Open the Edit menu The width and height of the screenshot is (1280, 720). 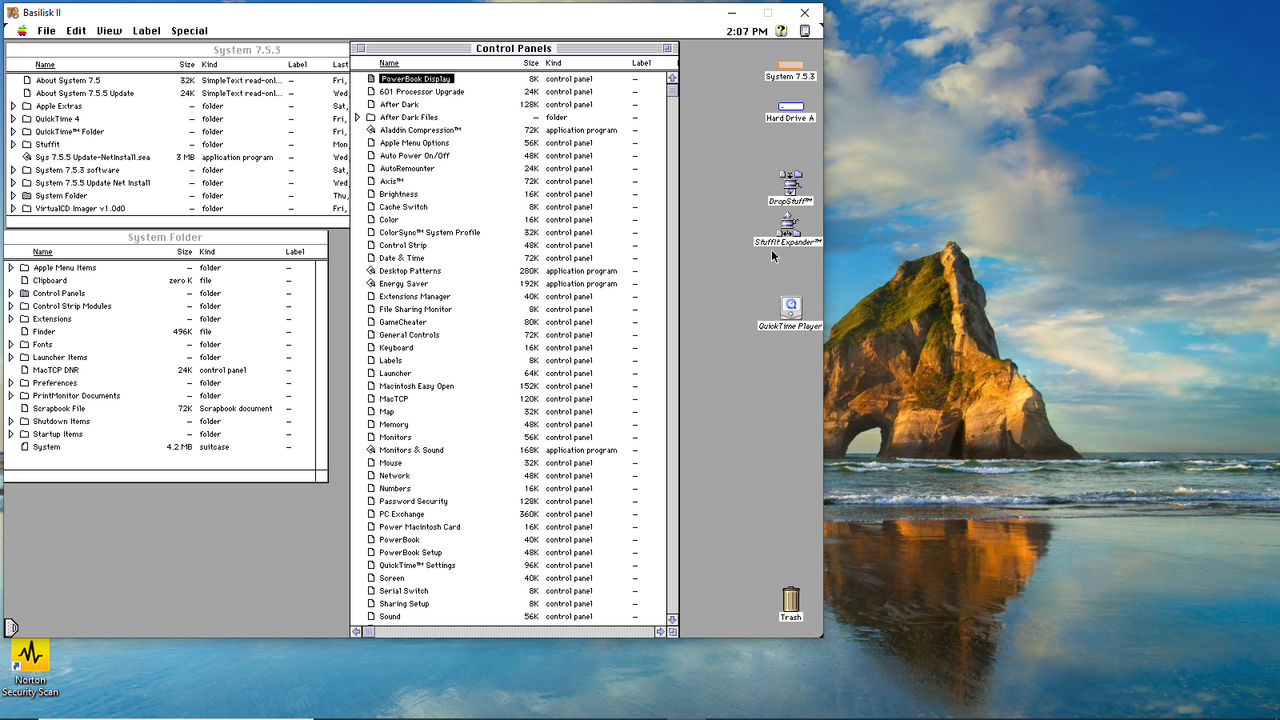point(76,31)
